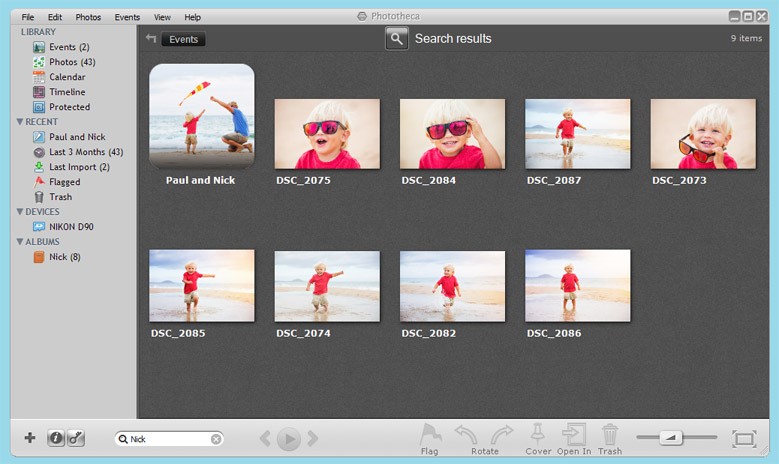Select photo DSC_2075
Screen dimensions: 779x464
click(327, 134)
